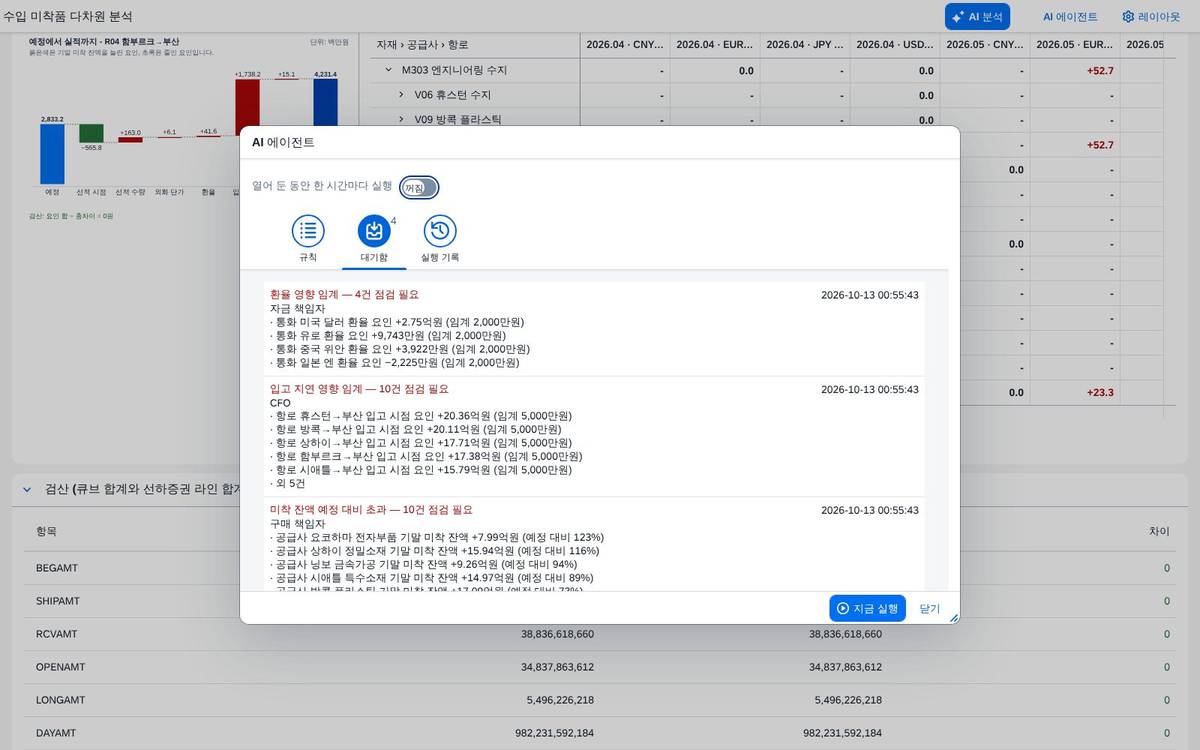Click the 자재 › 공급사 › 항로 header
The width and height of the screenshot is (1200, 750).
[422, 44]
